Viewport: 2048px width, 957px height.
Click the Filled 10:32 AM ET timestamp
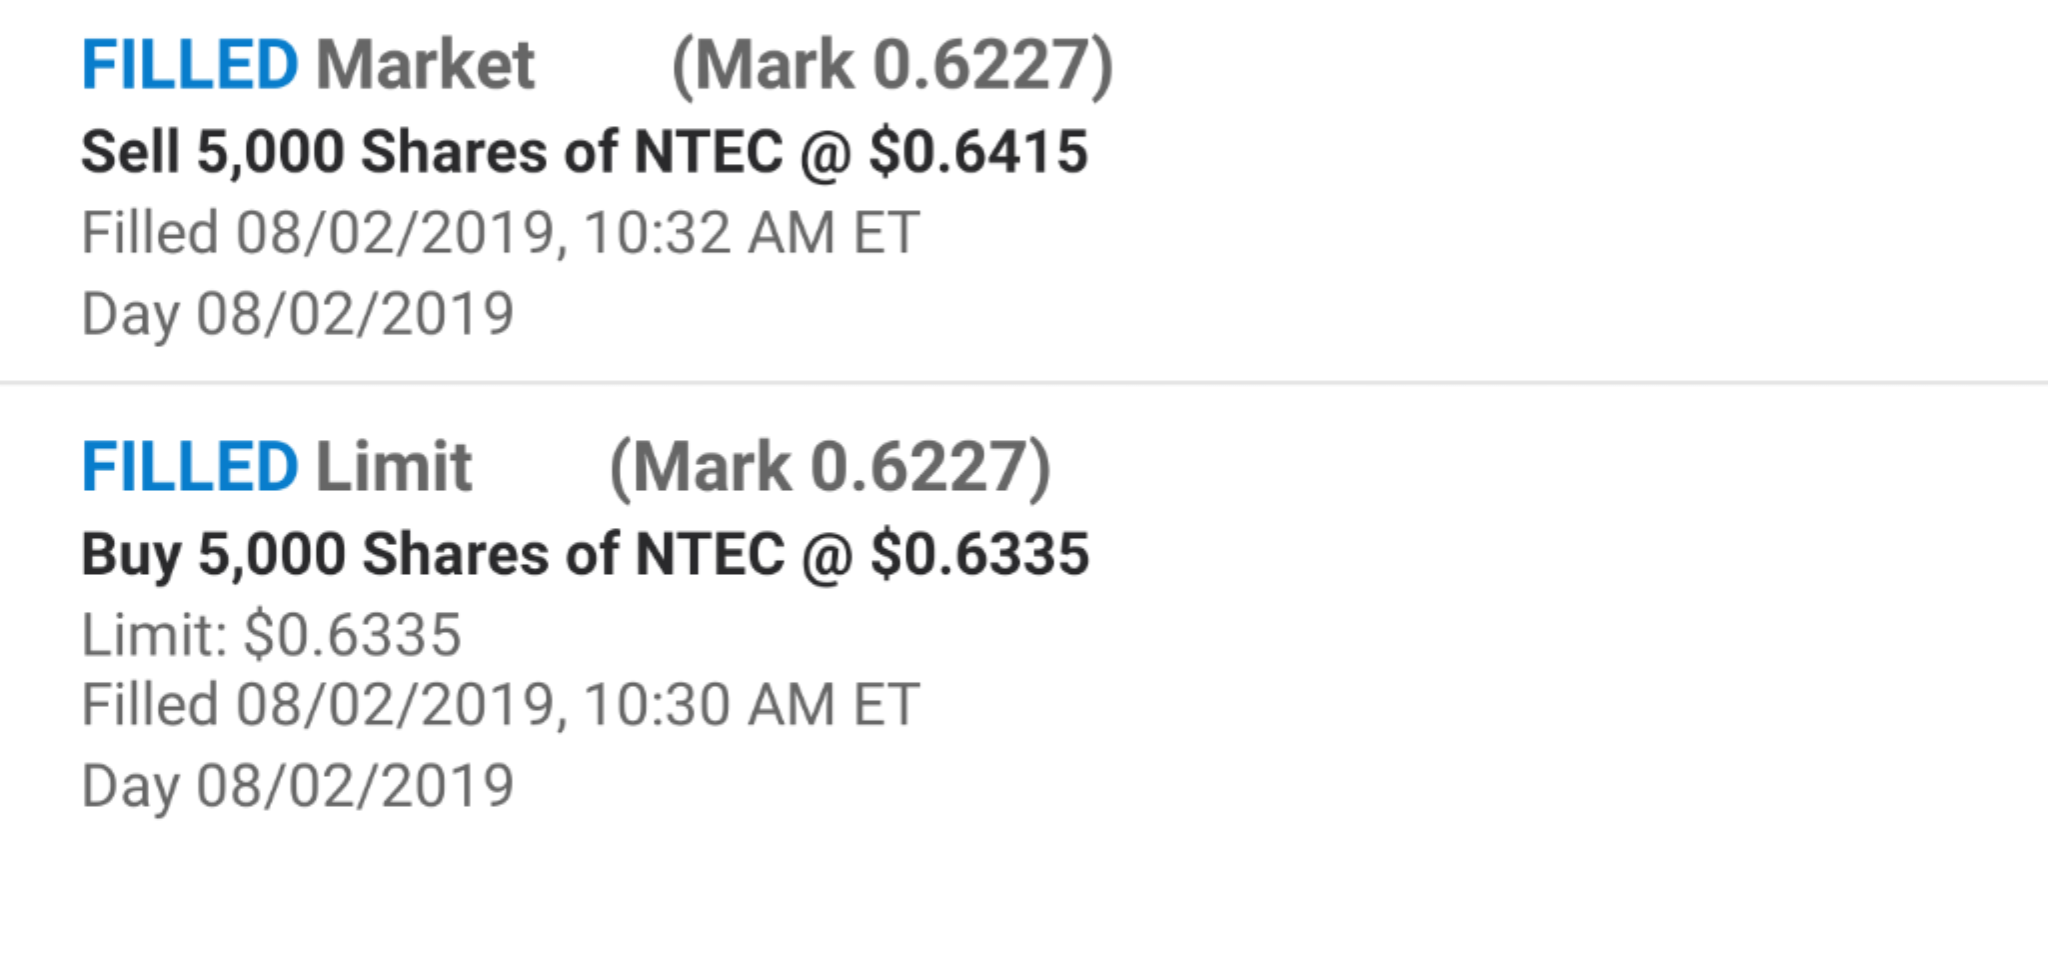pos(500,233)
